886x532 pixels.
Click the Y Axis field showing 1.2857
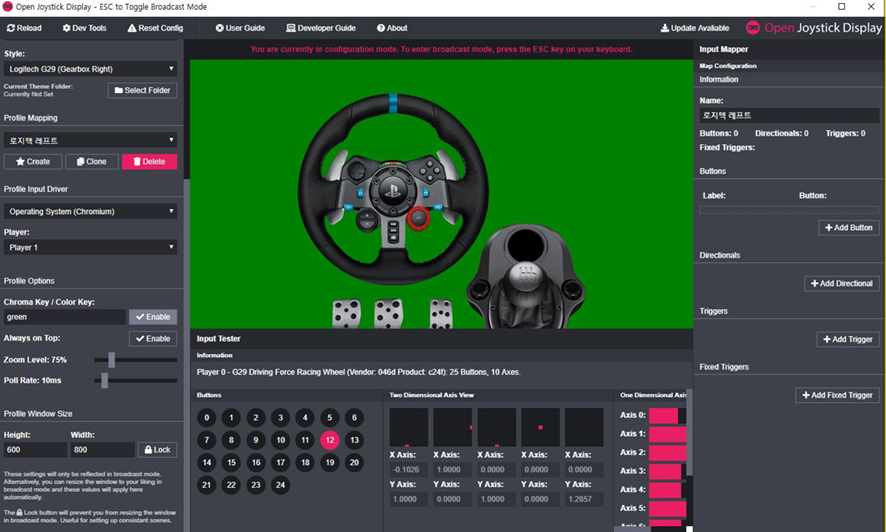pyautogui.click(x=584, y=499)
